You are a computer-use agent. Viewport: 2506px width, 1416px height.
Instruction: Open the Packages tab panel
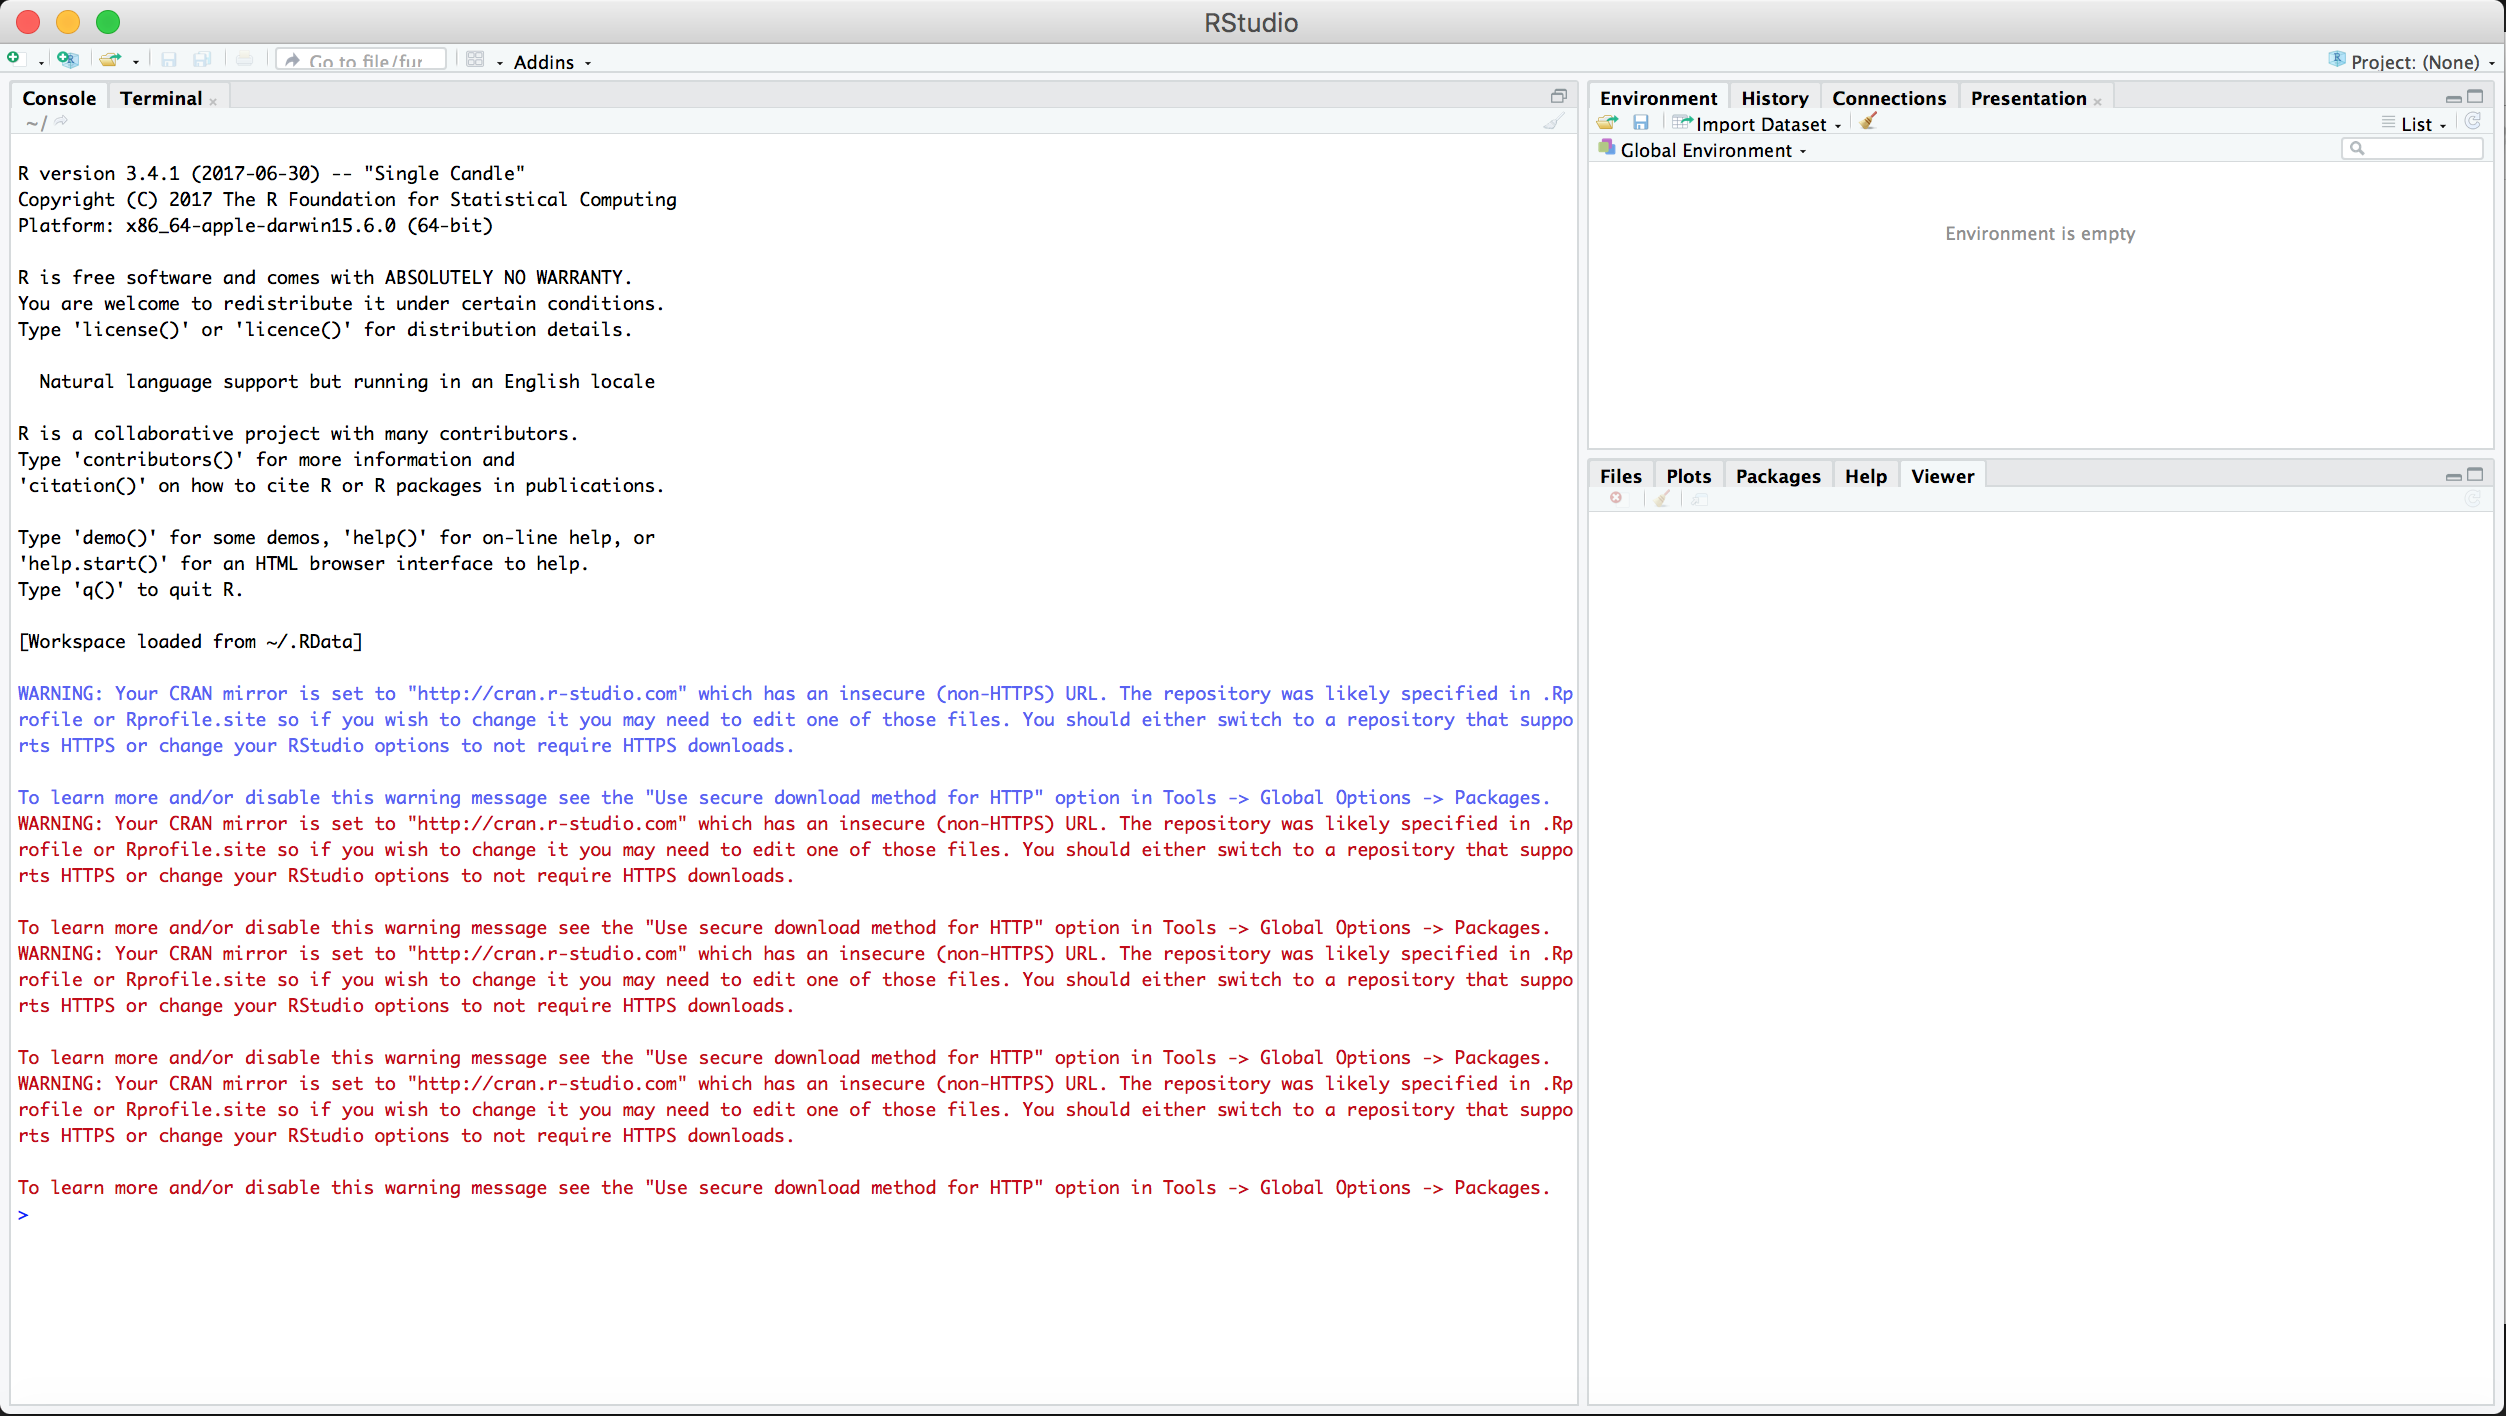[x=1778, y=475]
